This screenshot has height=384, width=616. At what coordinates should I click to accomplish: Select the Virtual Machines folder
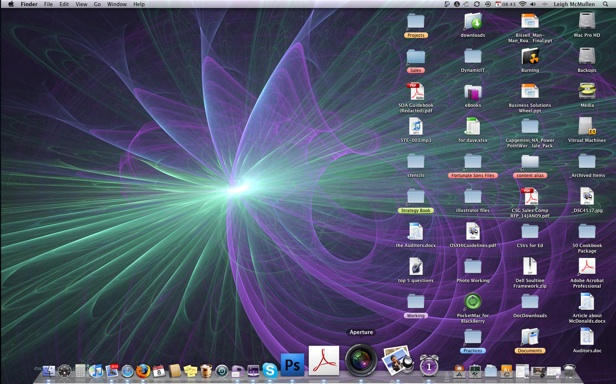coord(587,126)
